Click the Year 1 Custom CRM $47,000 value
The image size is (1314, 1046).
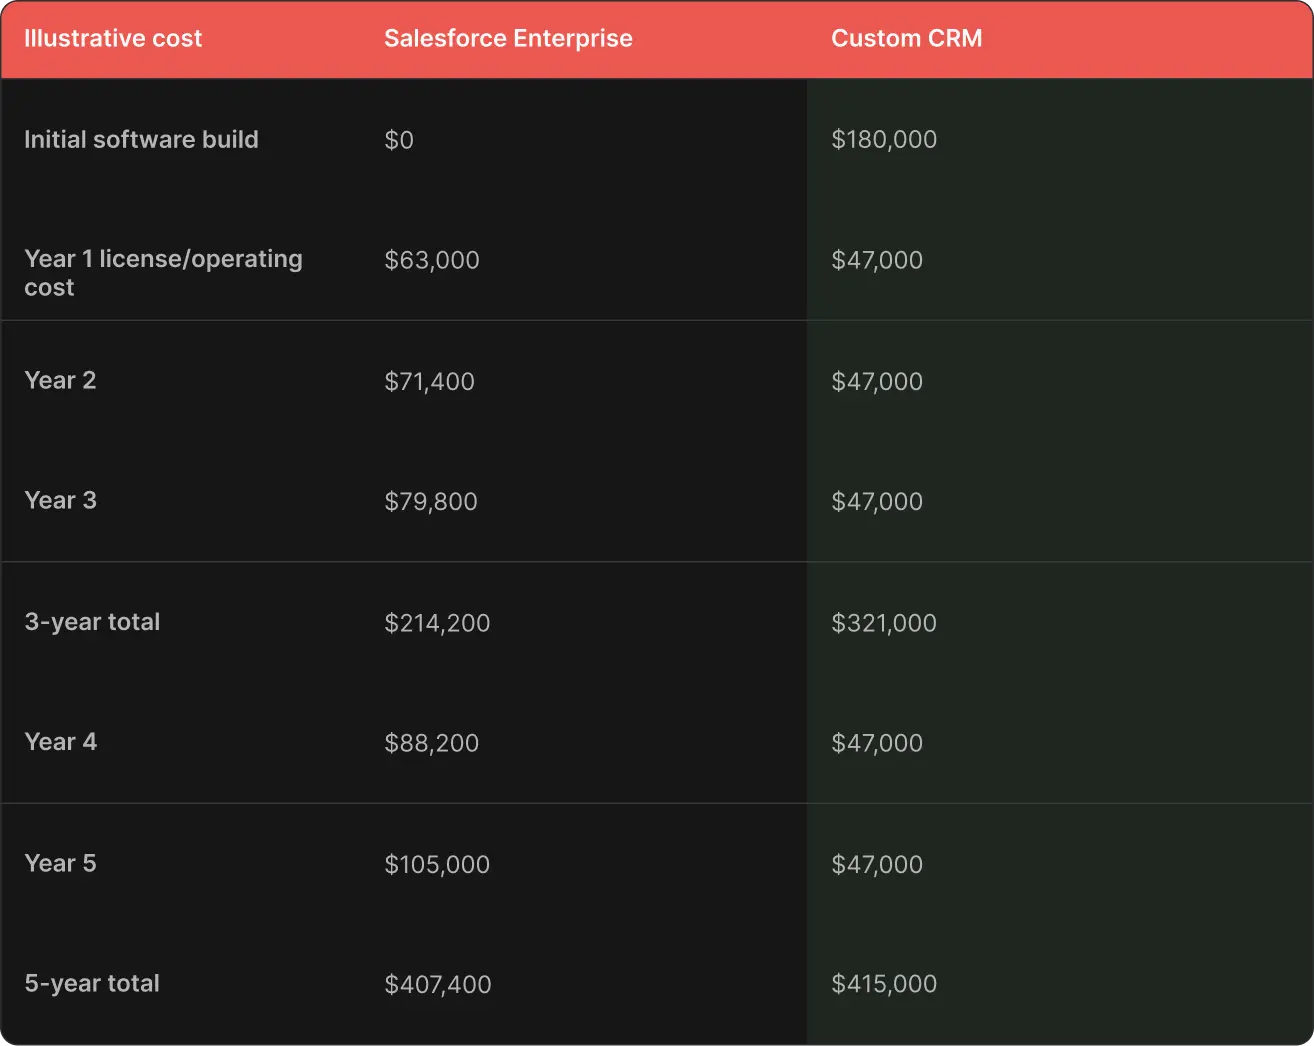877,260
